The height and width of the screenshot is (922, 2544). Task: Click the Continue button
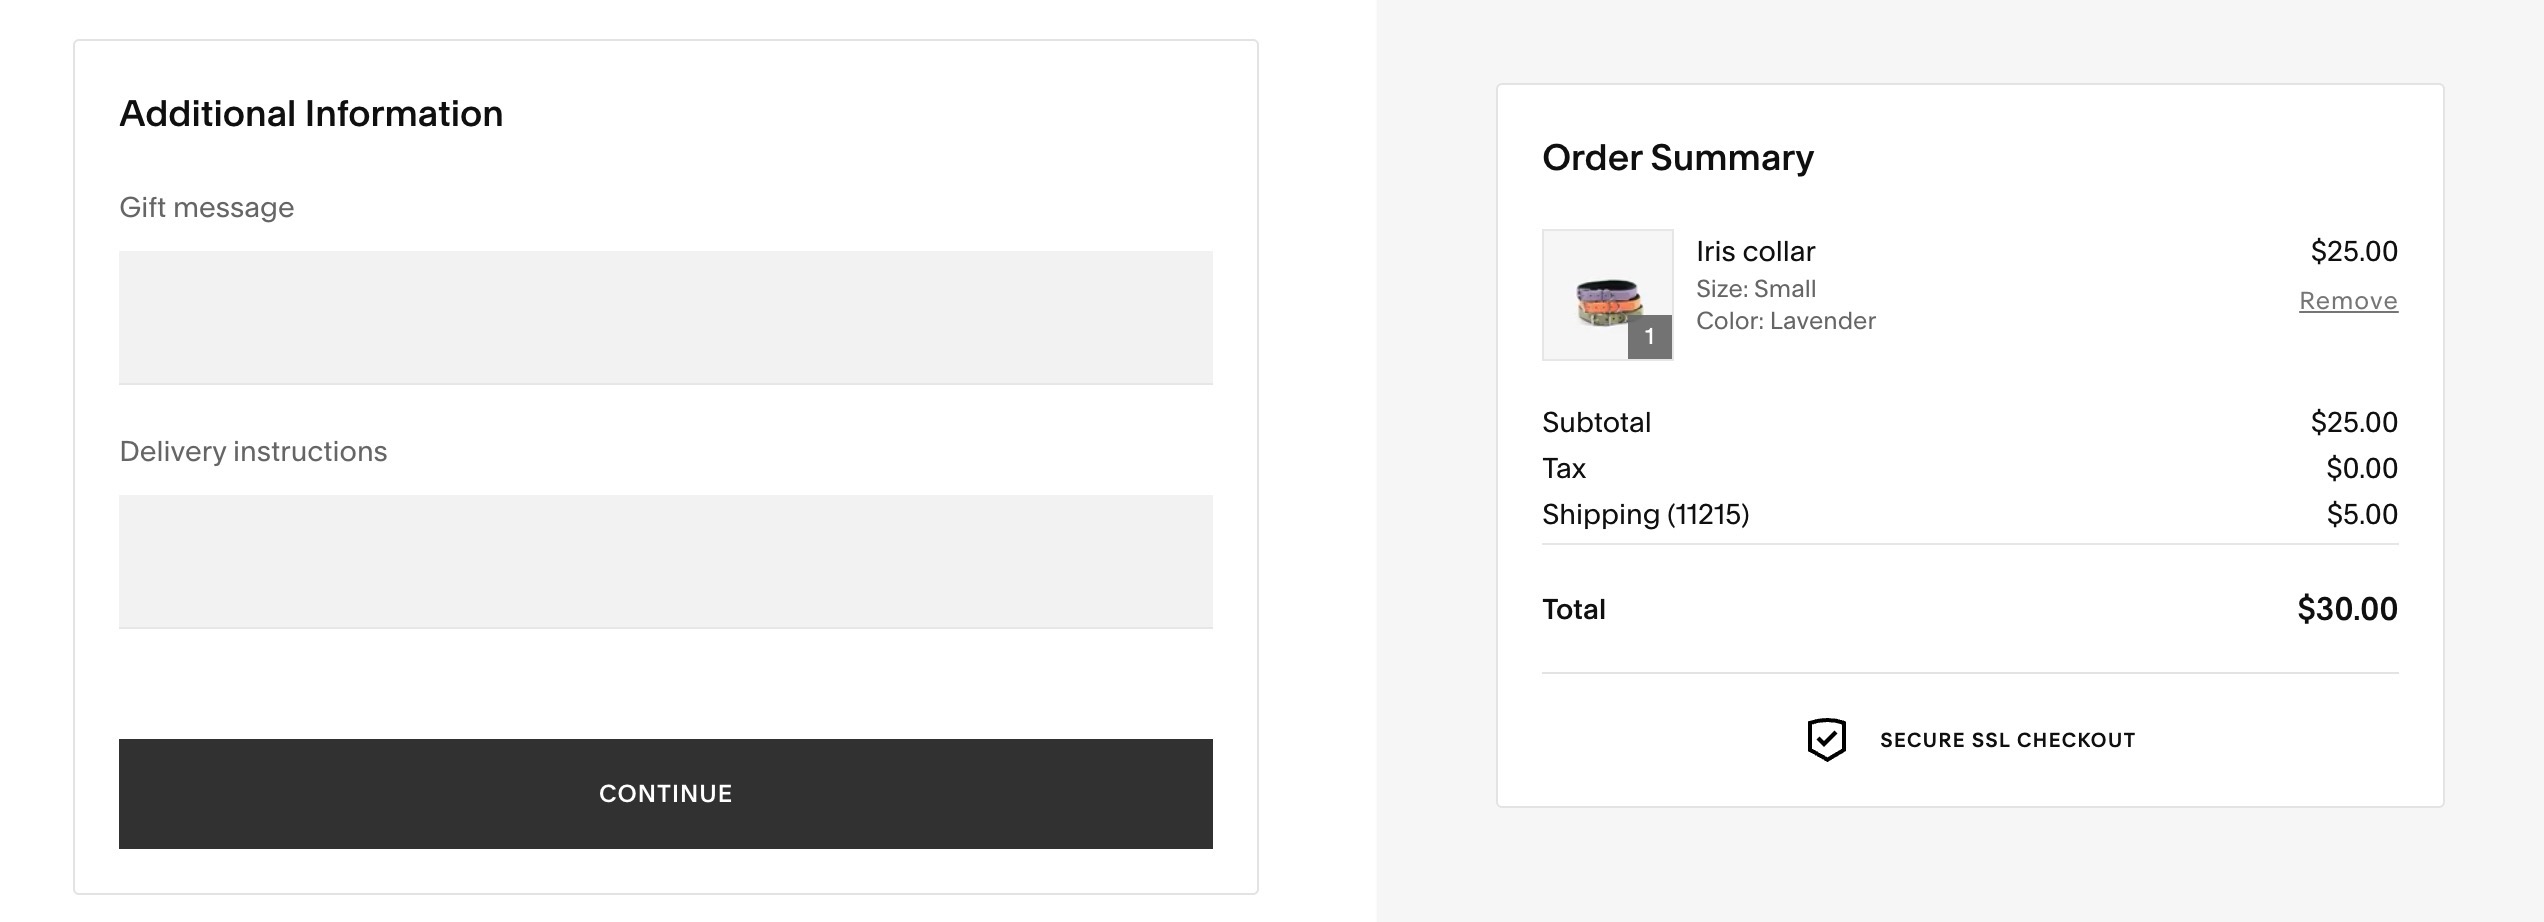(x=665, y=793)
